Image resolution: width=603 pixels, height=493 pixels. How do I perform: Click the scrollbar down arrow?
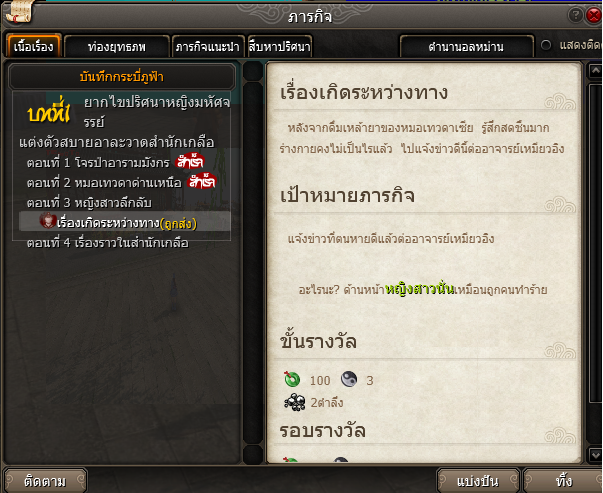pyautogui.click(x=595, y=455)
